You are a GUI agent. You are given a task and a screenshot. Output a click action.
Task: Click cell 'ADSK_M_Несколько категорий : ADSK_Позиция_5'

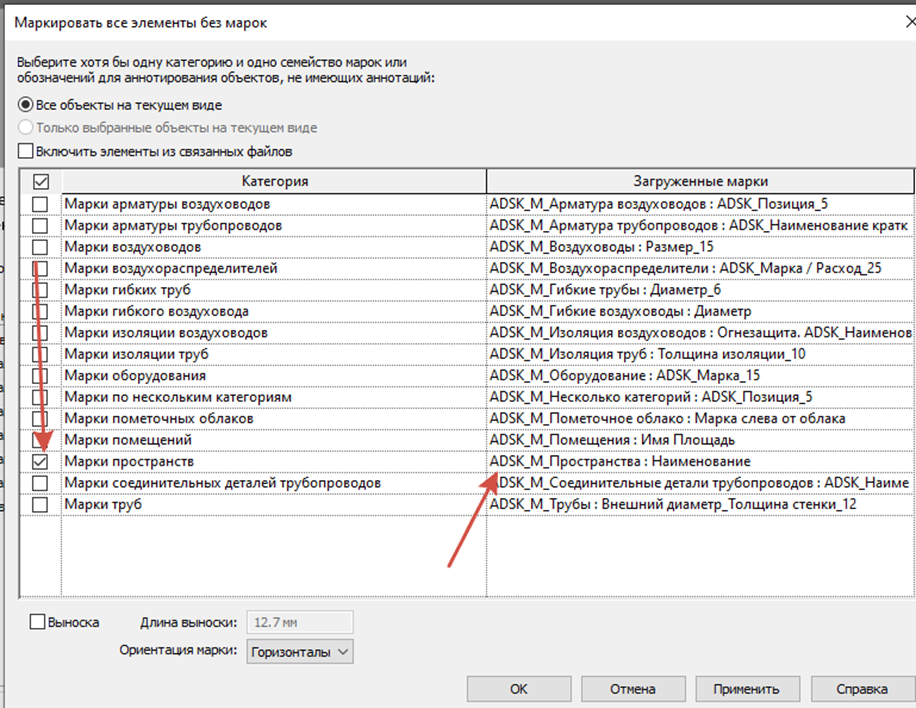point(700,397)
